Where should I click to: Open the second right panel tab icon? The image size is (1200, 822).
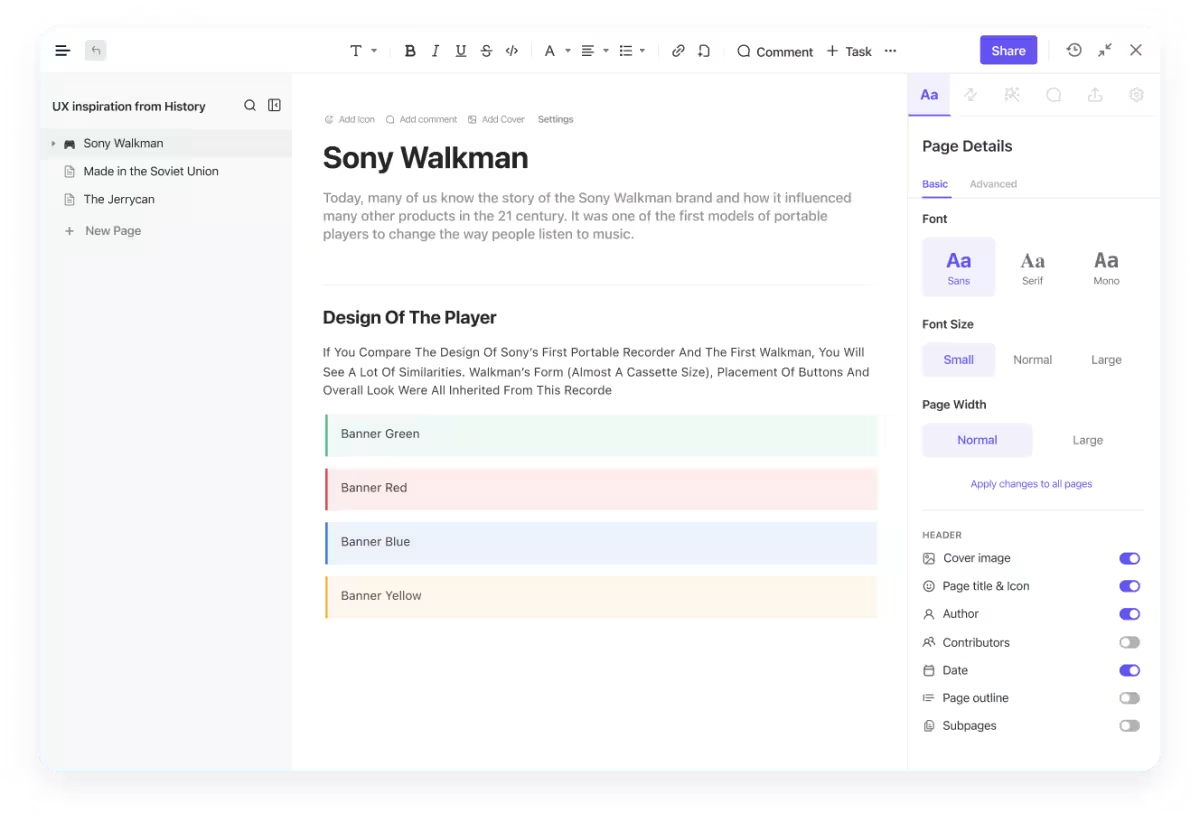pyautogui.click(x=971, y=95)
